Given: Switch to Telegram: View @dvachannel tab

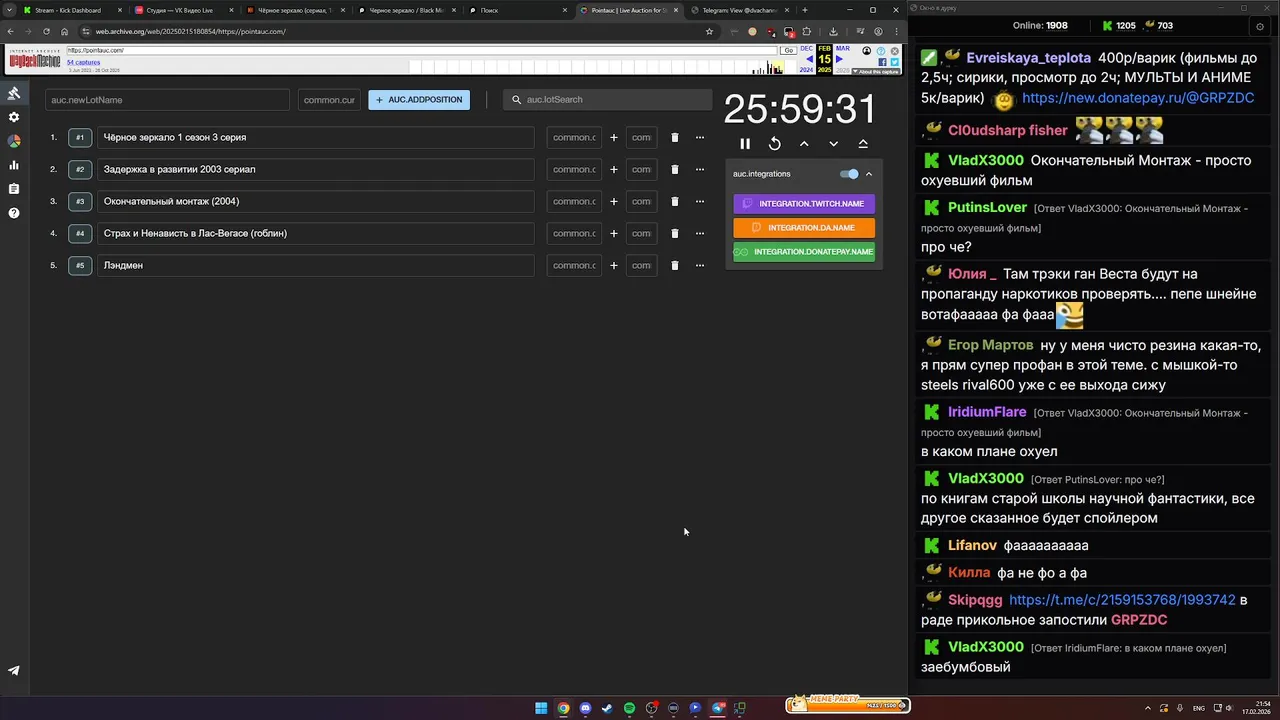Looking at the screenshot, I should [738, 10].
